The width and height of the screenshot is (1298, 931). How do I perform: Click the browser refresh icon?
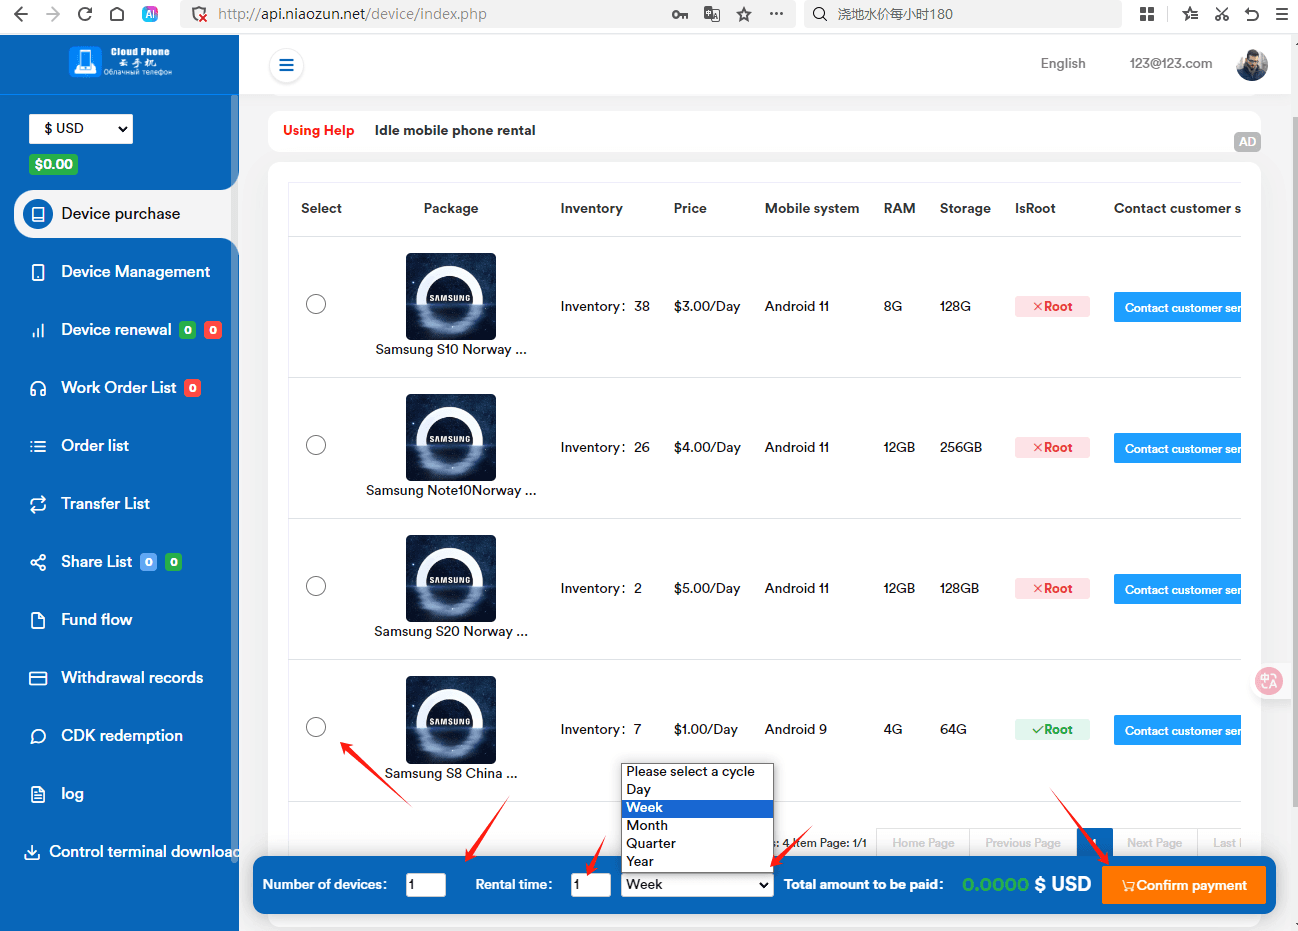tap(85, 14)
